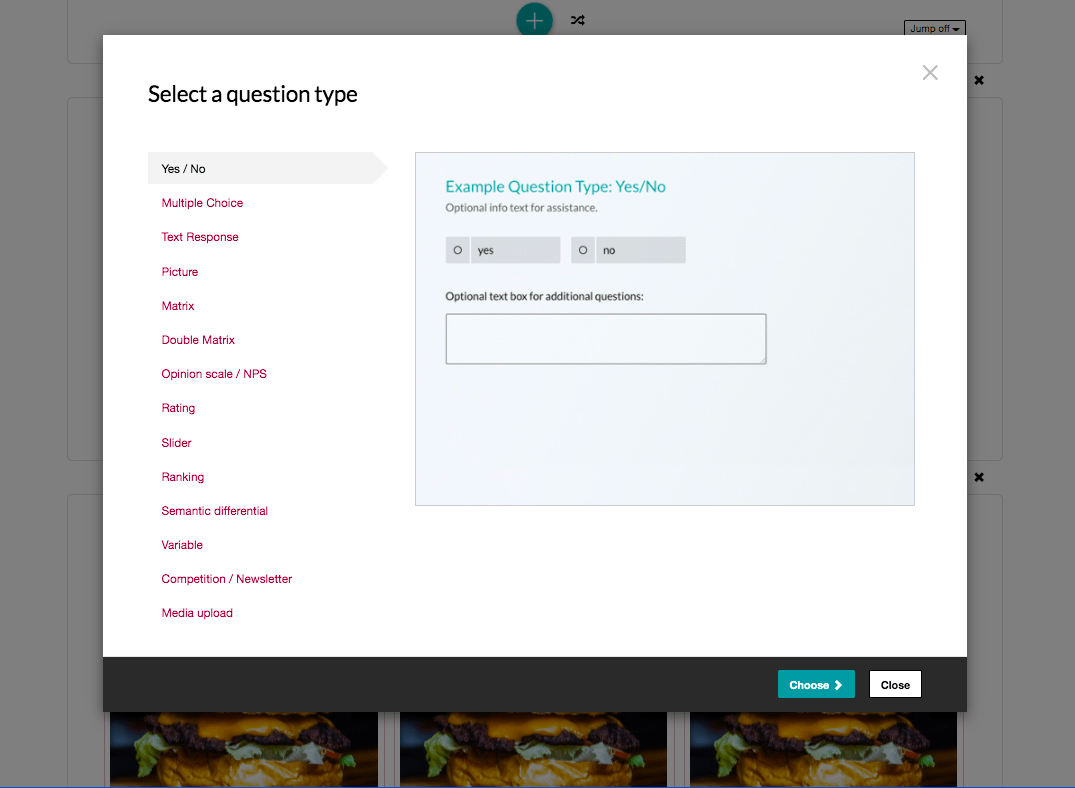Click the lower black X delete icon behind dialog
This screenshot has width=1075, height=788.
point(979,477)
